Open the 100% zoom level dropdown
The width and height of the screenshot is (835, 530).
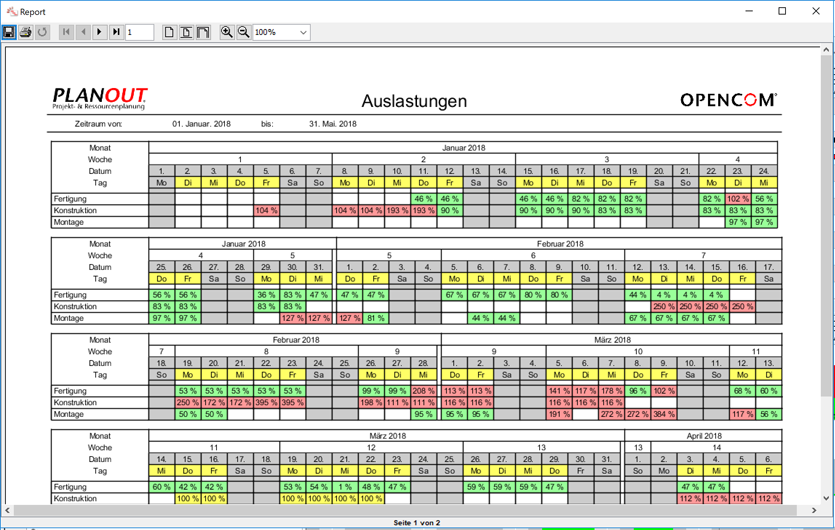pos(281,32)
